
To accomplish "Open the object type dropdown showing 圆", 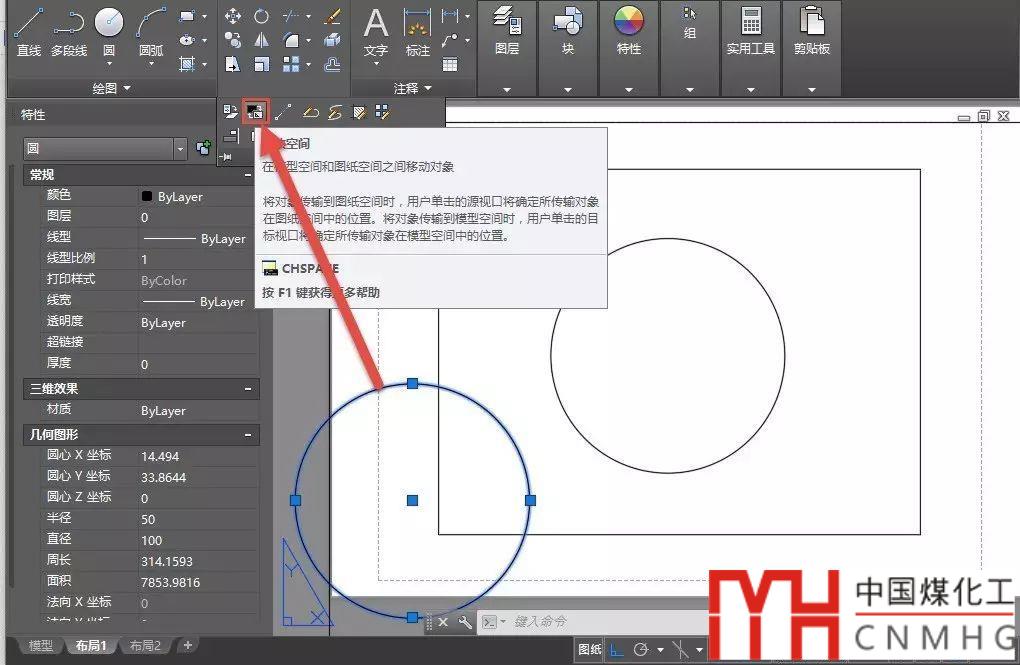I will coord(105,148).
